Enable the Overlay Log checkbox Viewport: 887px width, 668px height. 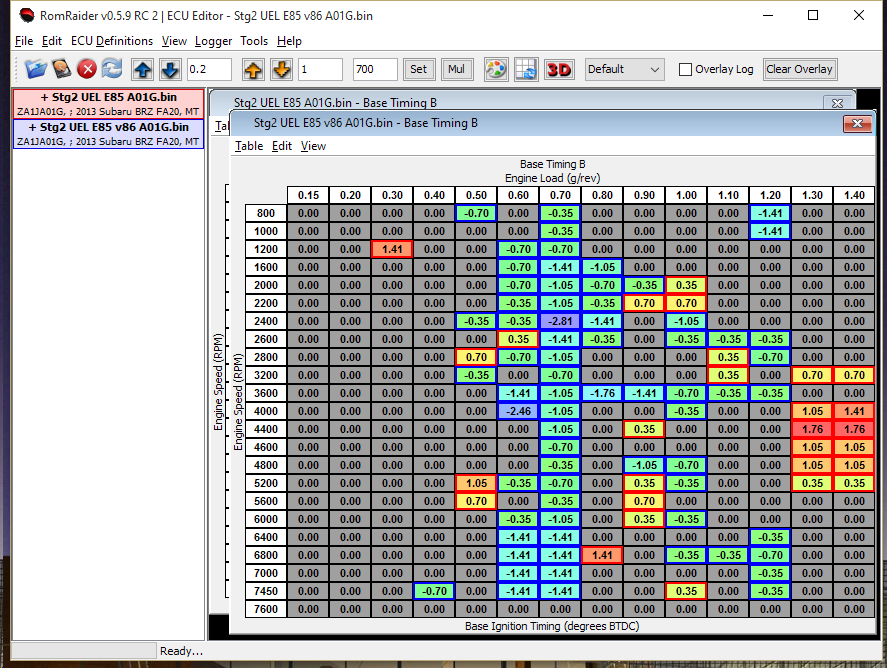pos(685,70)
